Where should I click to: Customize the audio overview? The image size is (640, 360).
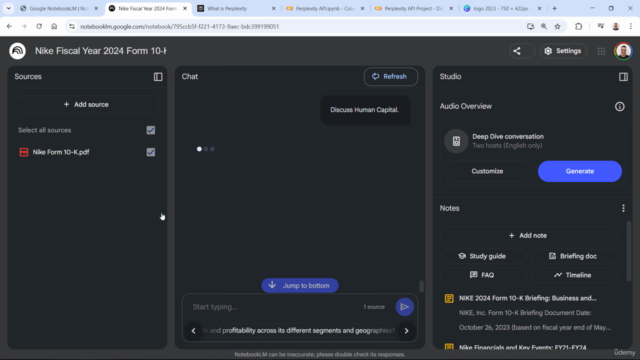point(487,171)
